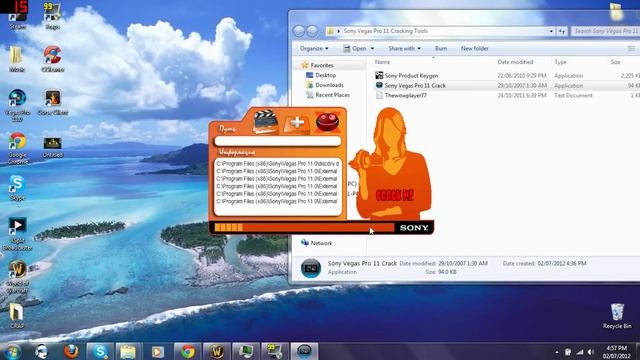Screen dimensions: 640x360
Task: Select Network in navigation pane
Action: (321, 243)
